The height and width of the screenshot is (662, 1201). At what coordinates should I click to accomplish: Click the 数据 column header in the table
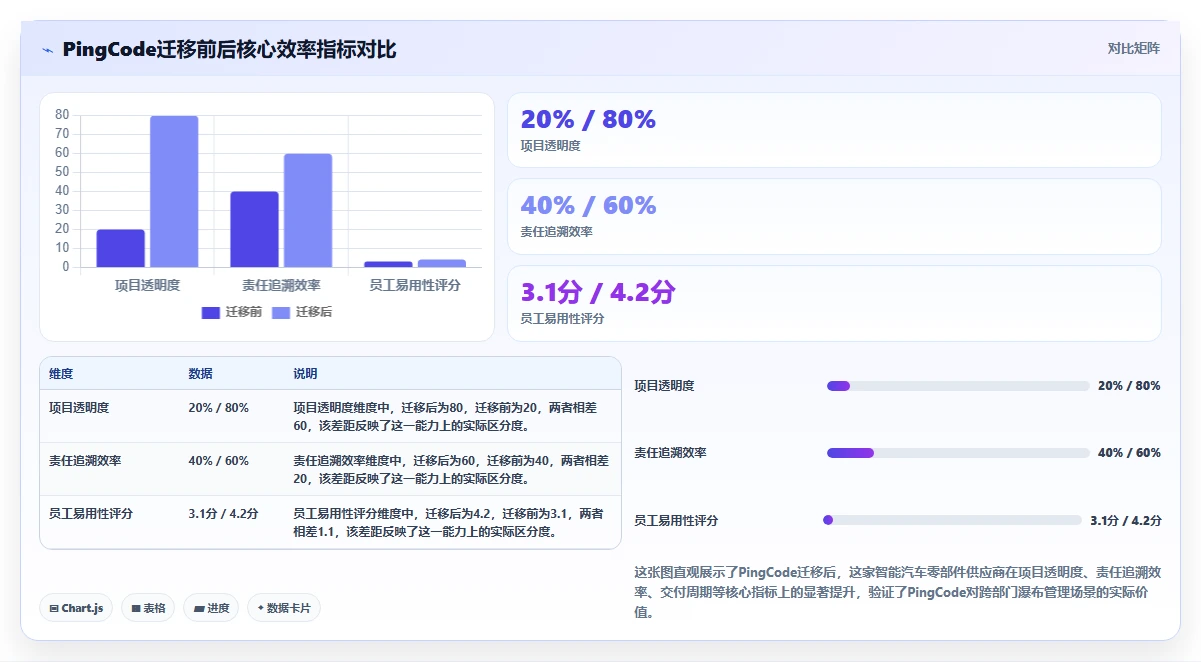click(x=200, y=374)
